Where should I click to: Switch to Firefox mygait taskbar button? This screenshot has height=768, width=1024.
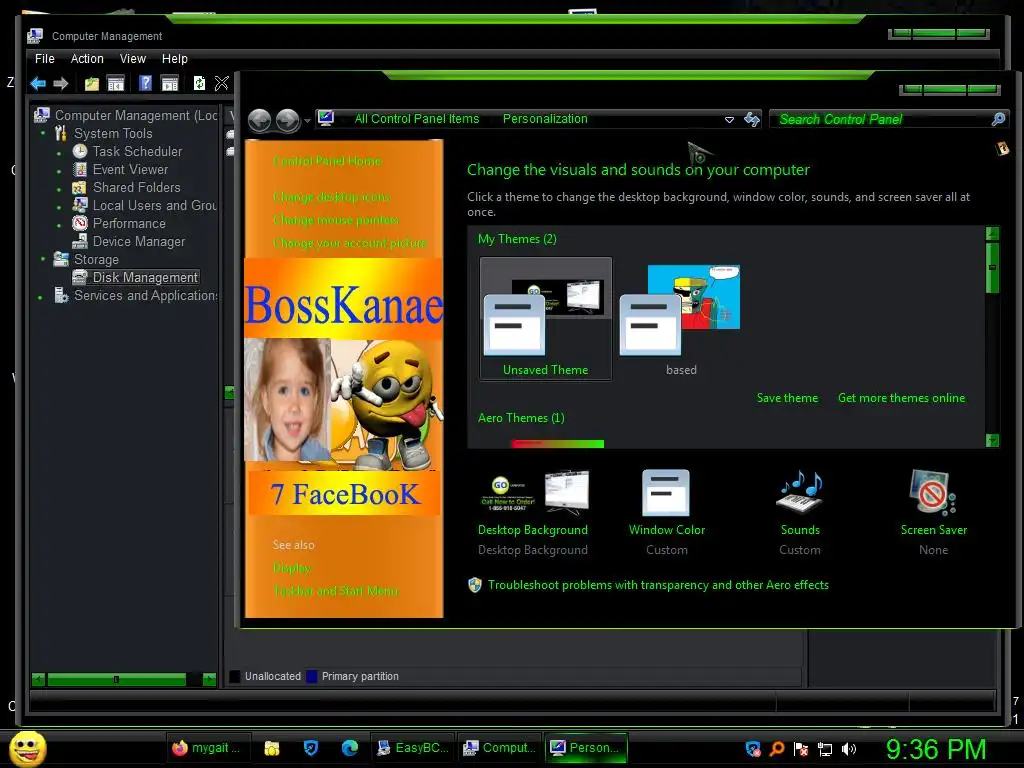pos(206,748)
